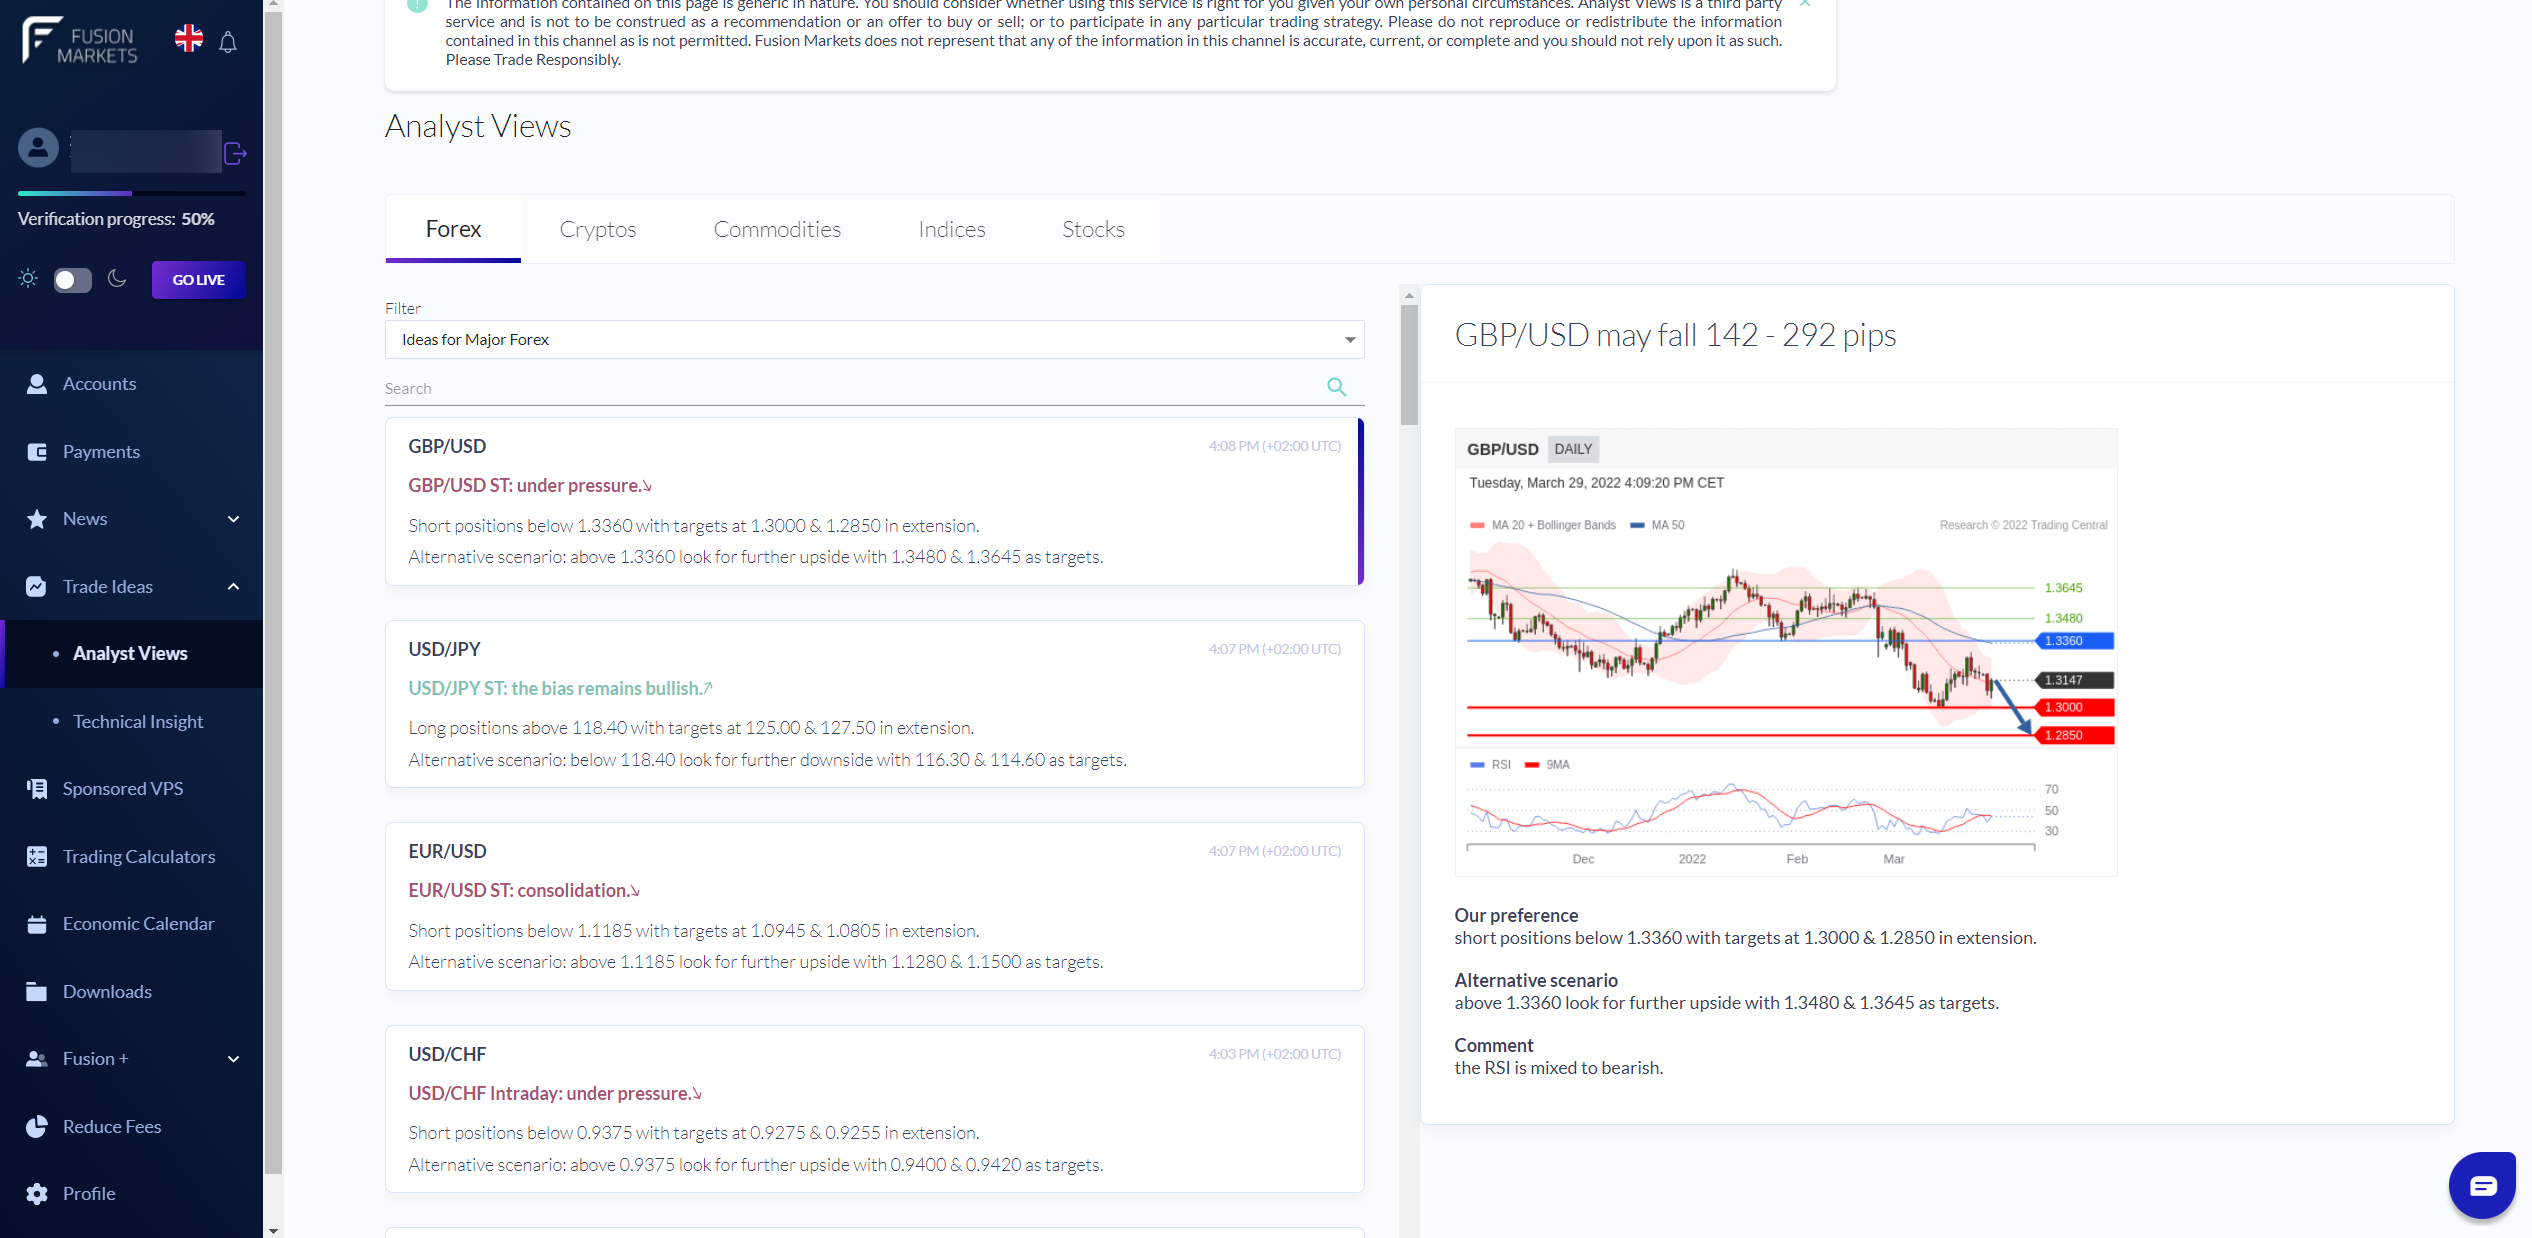Switch to the Stocks tab
Image resolution: width=2532 pixels, height=1238 pixels.
(1093, 229)
